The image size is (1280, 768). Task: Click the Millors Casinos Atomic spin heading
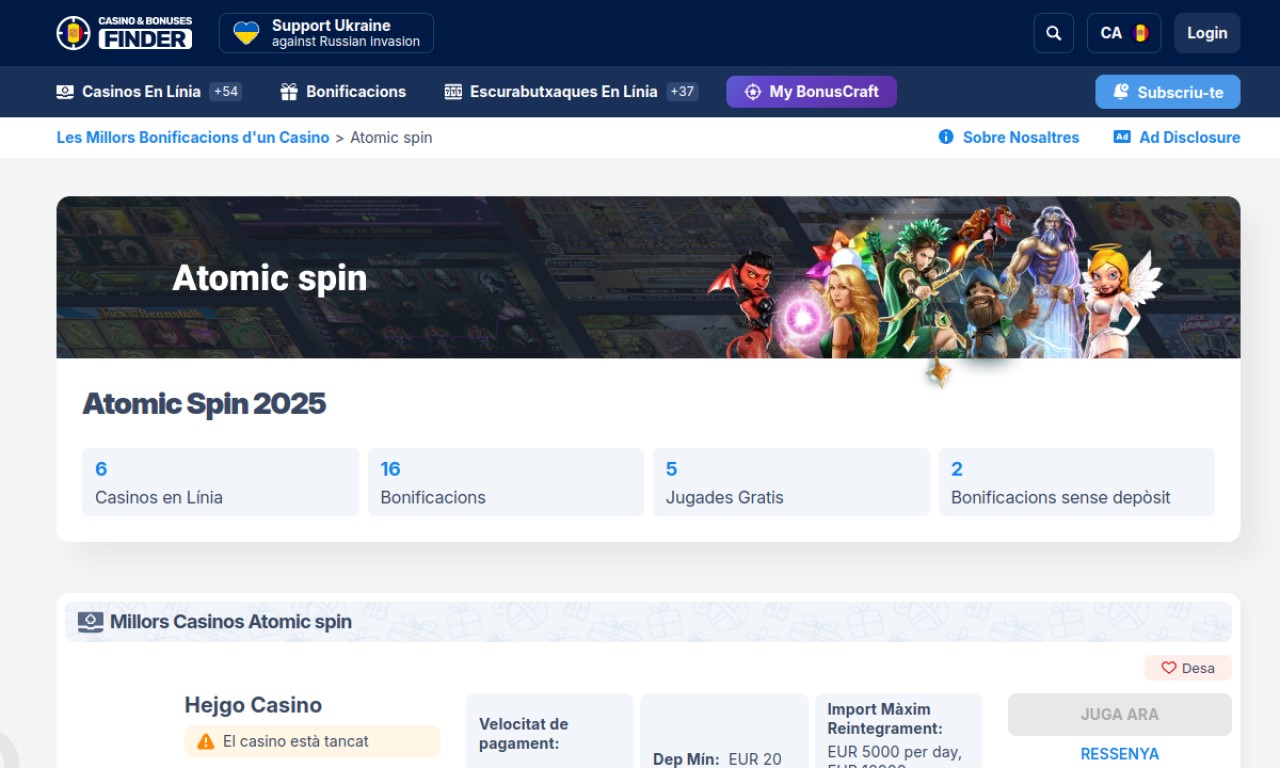point(231,622)
